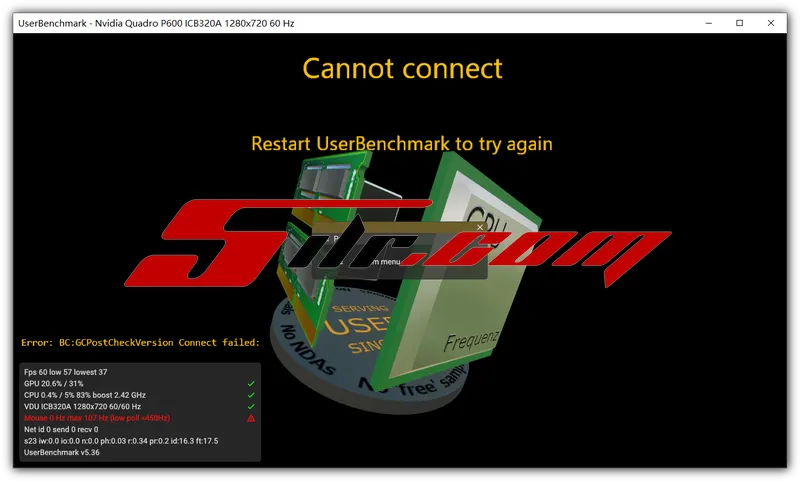Close the UserBenchmark window
Screen dimensions: 800x481
(x=770, y=23)
